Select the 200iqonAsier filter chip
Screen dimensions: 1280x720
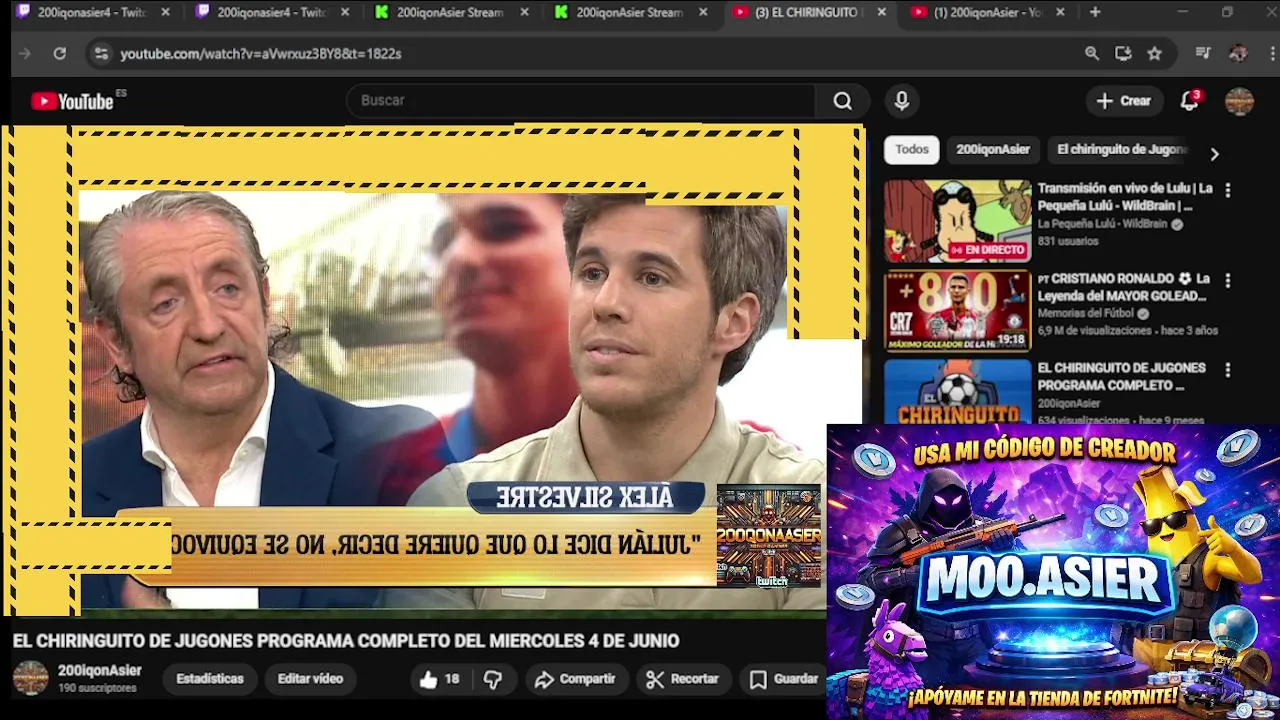(993, 149)
